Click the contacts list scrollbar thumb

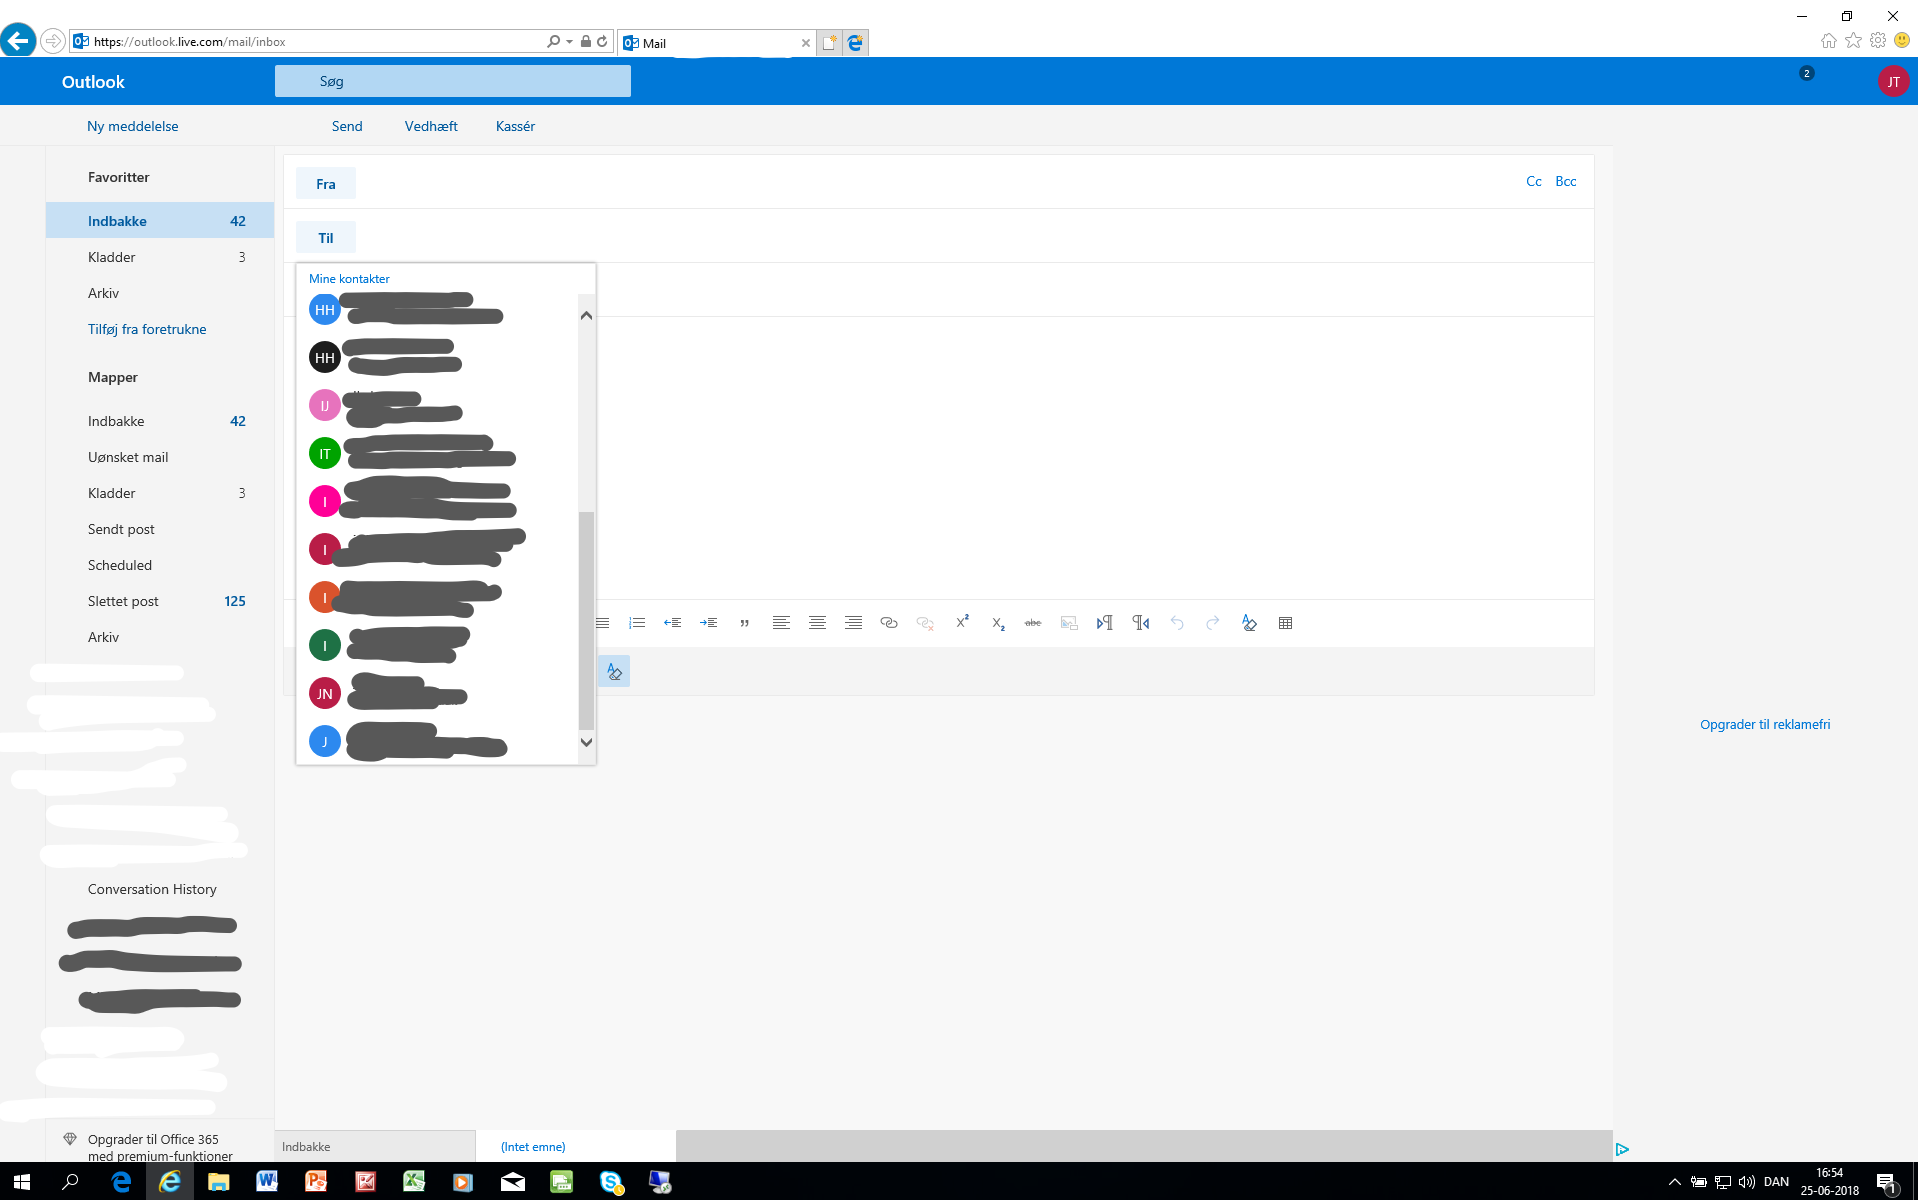coord(587,620)
